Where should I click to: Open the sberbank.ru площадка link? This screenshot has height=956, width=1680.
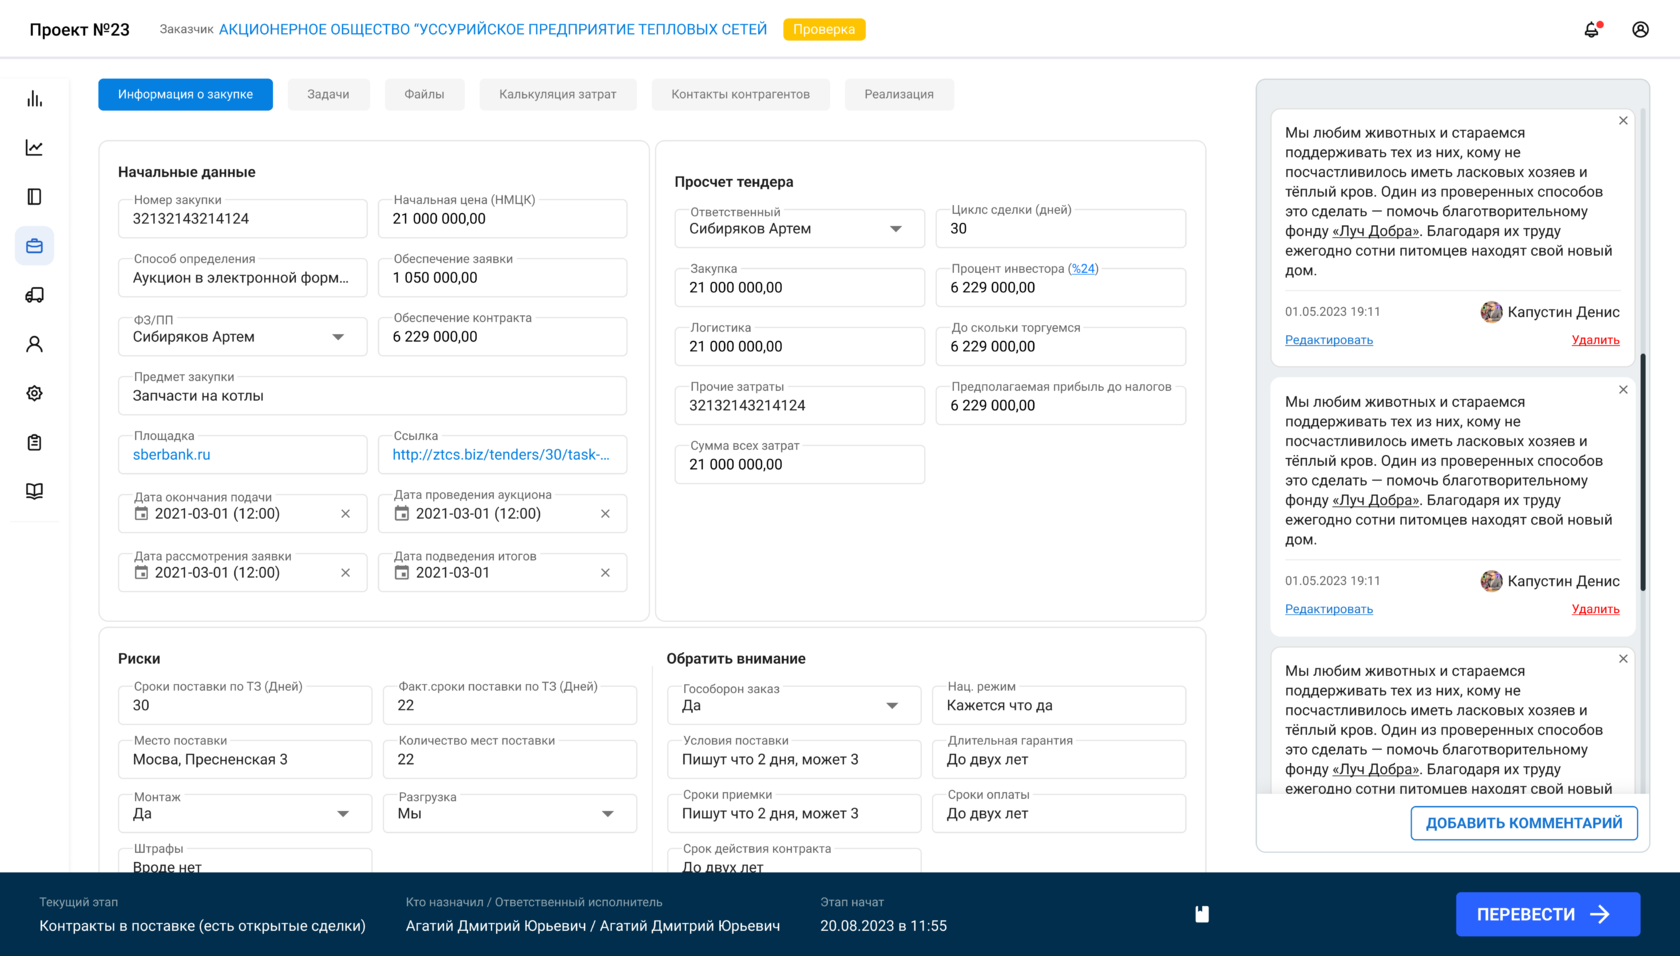(x=172, y=455)
